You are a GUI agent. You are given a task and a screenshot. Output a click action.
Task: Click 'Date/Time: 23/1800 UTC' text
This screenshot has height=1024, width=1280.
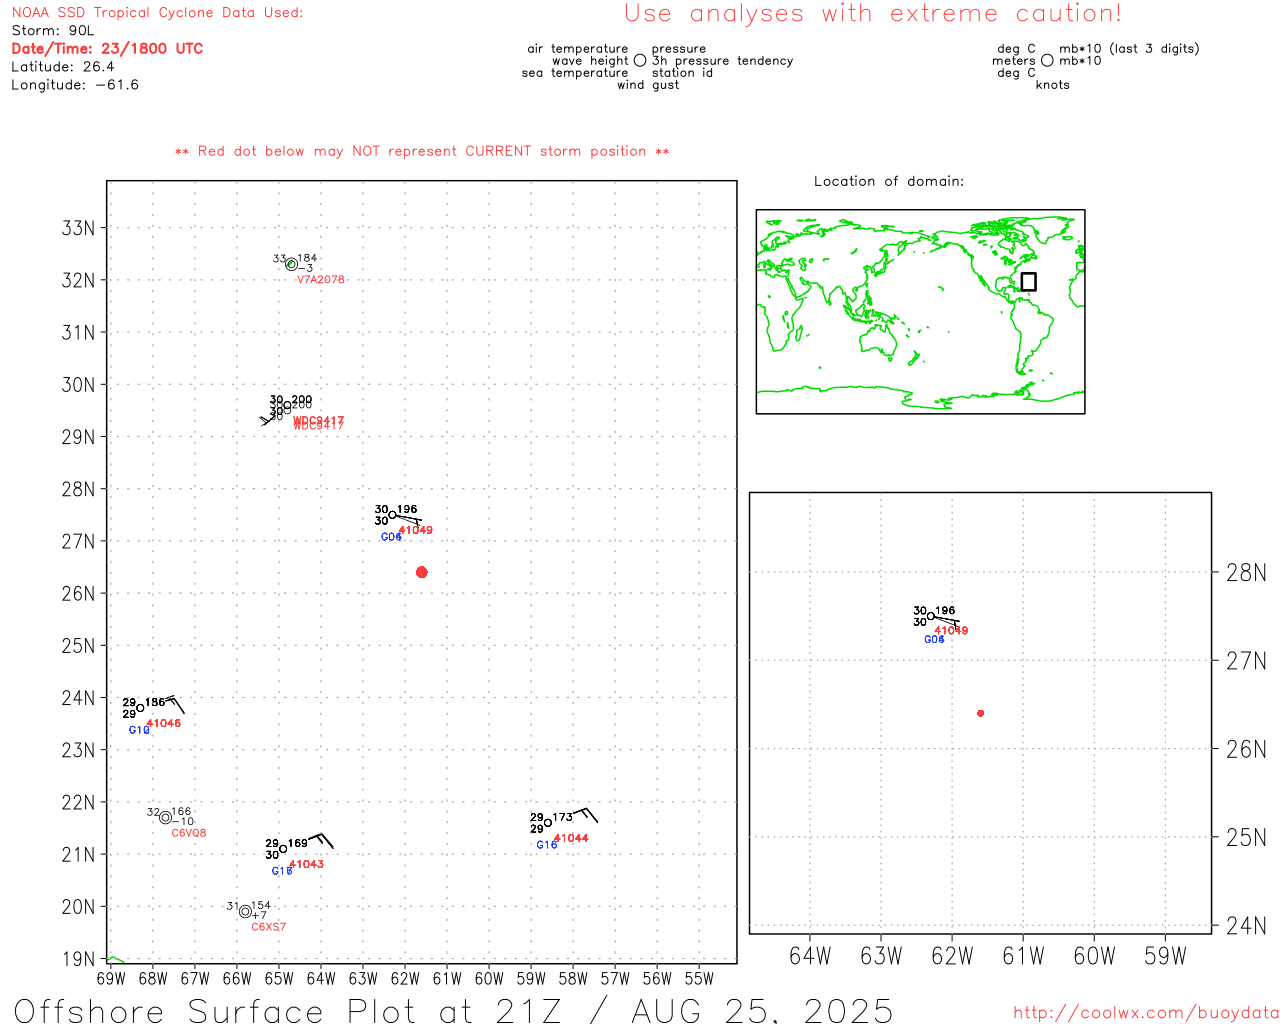tap(107, 49)
